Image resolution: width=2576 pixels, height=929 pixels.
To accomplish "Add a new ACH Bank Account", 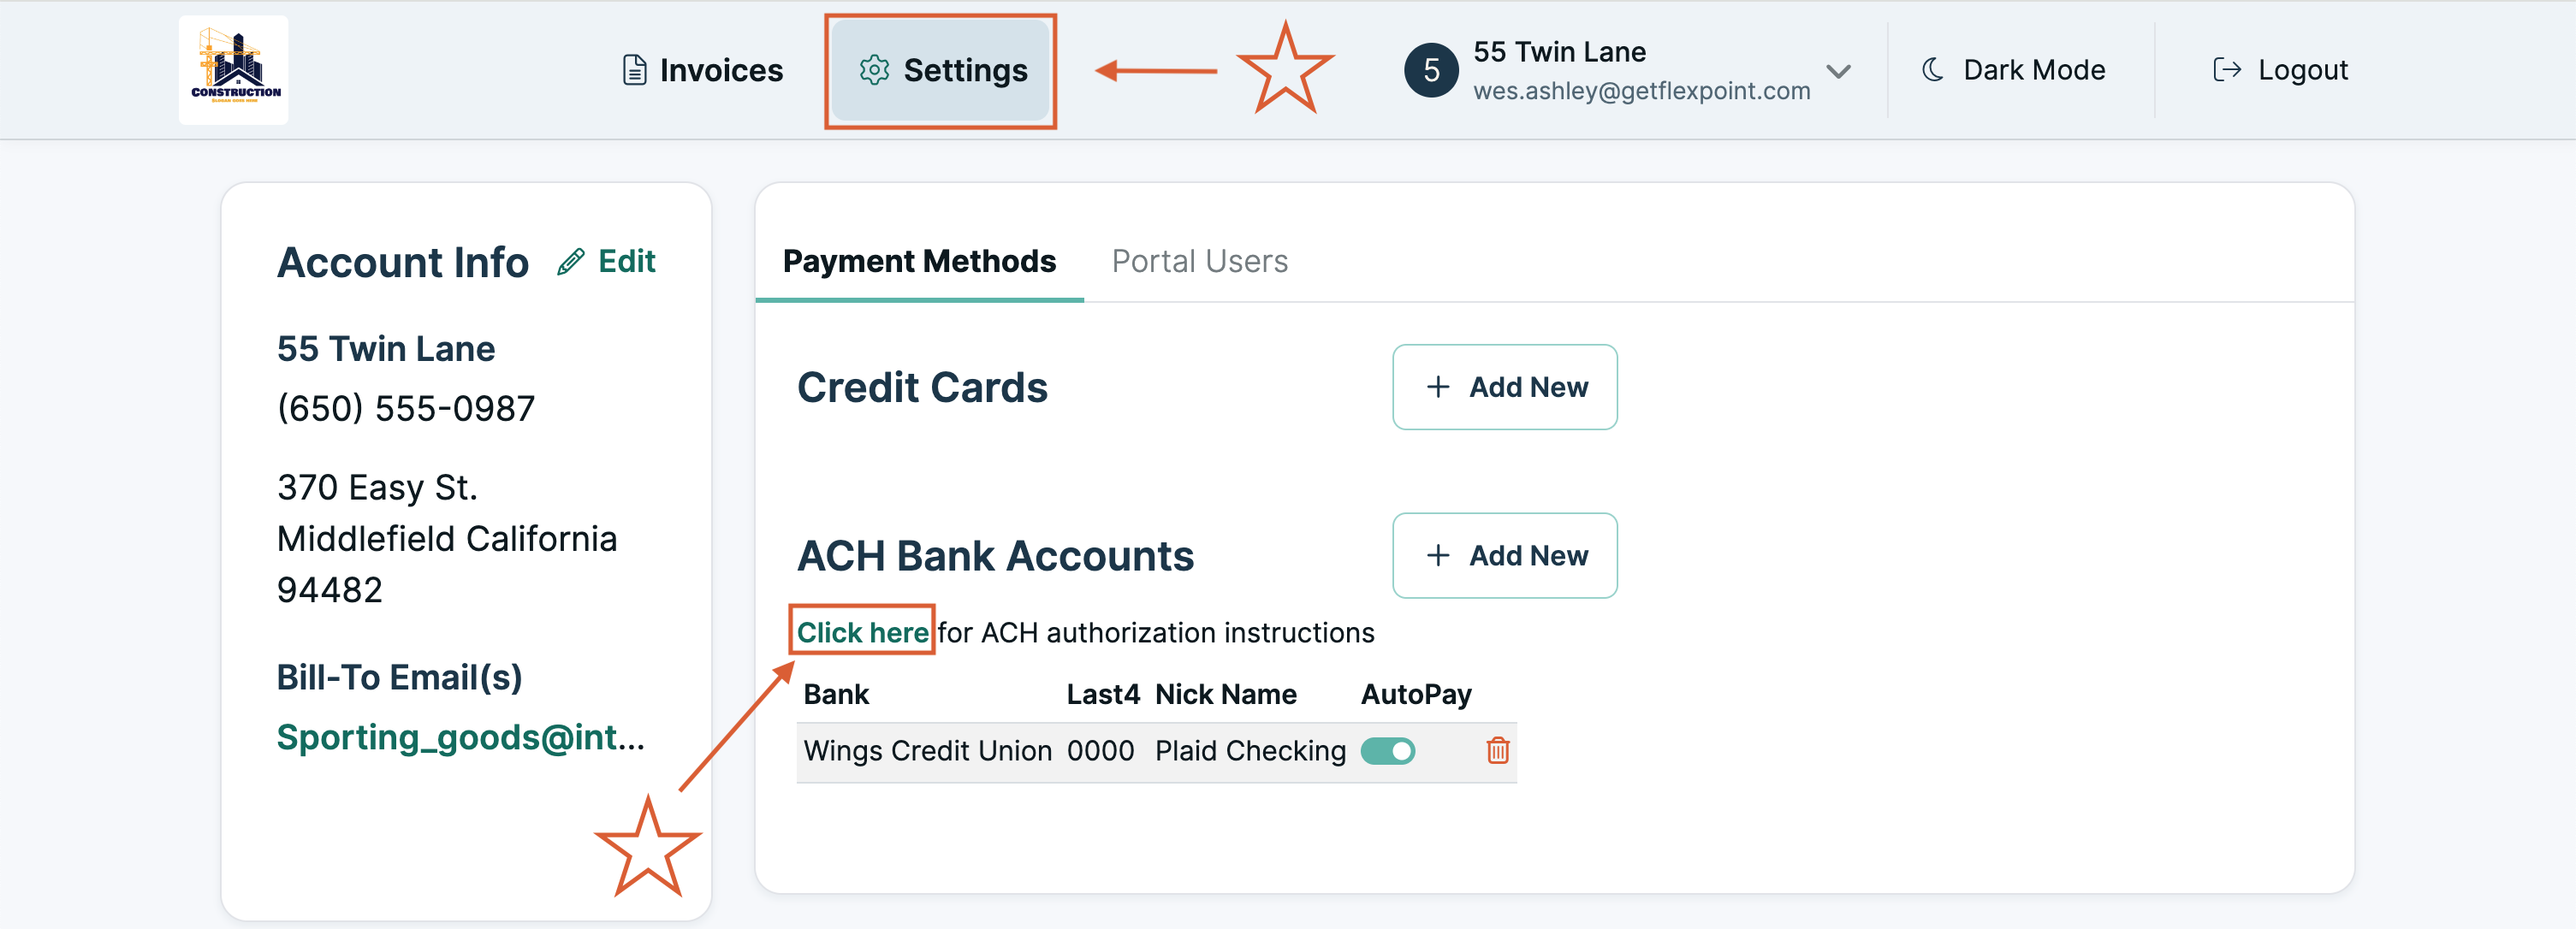I will [x=1504, y=556].
